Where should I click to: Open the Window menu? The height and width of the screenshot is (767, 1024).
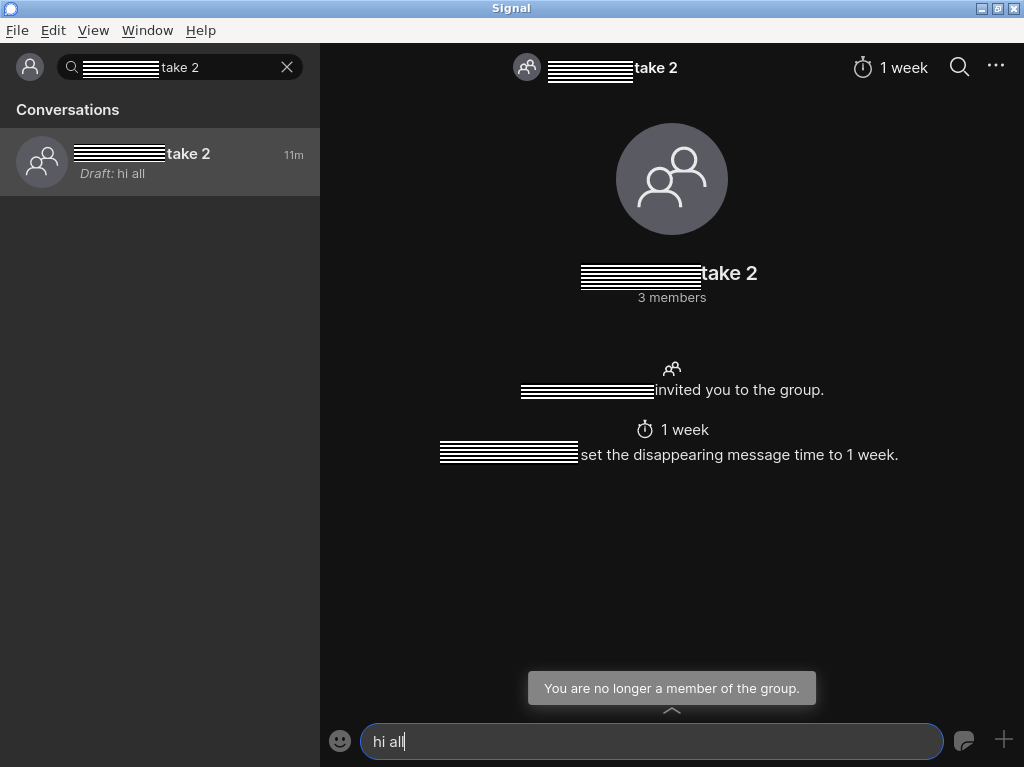tap(148, 31)
